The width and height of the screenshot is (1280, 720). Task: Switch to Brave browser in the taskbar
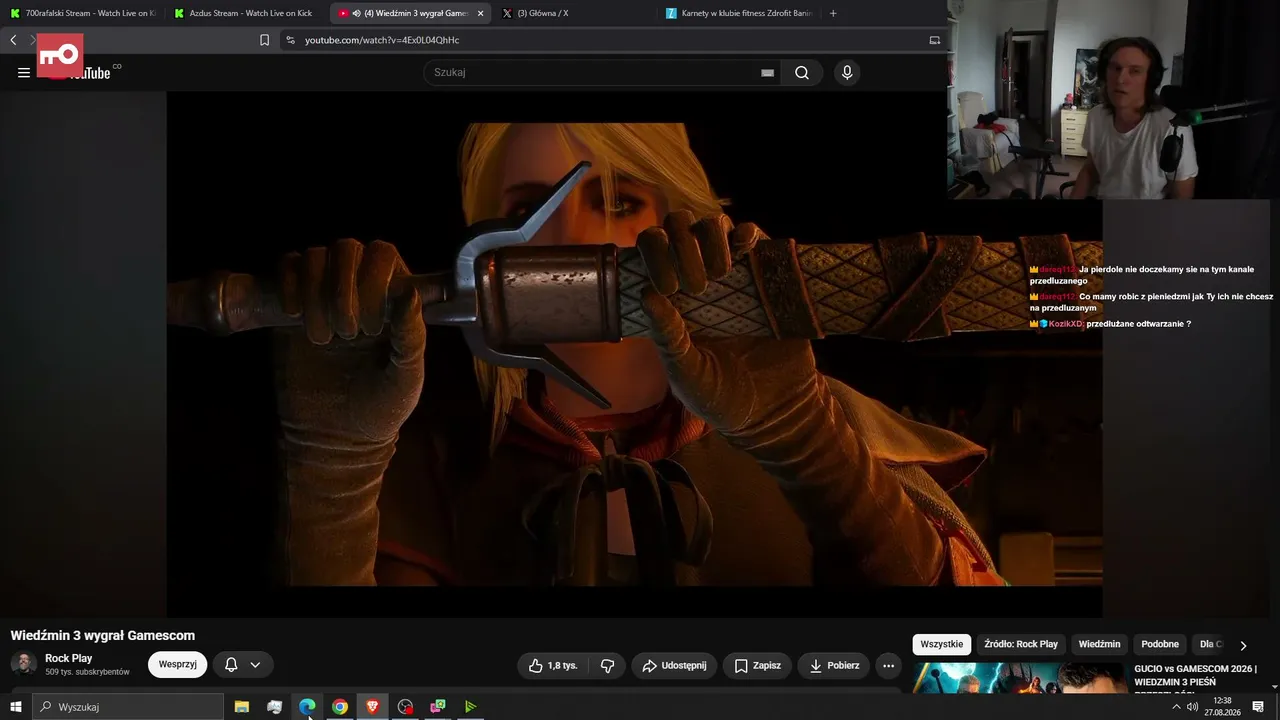373,707
